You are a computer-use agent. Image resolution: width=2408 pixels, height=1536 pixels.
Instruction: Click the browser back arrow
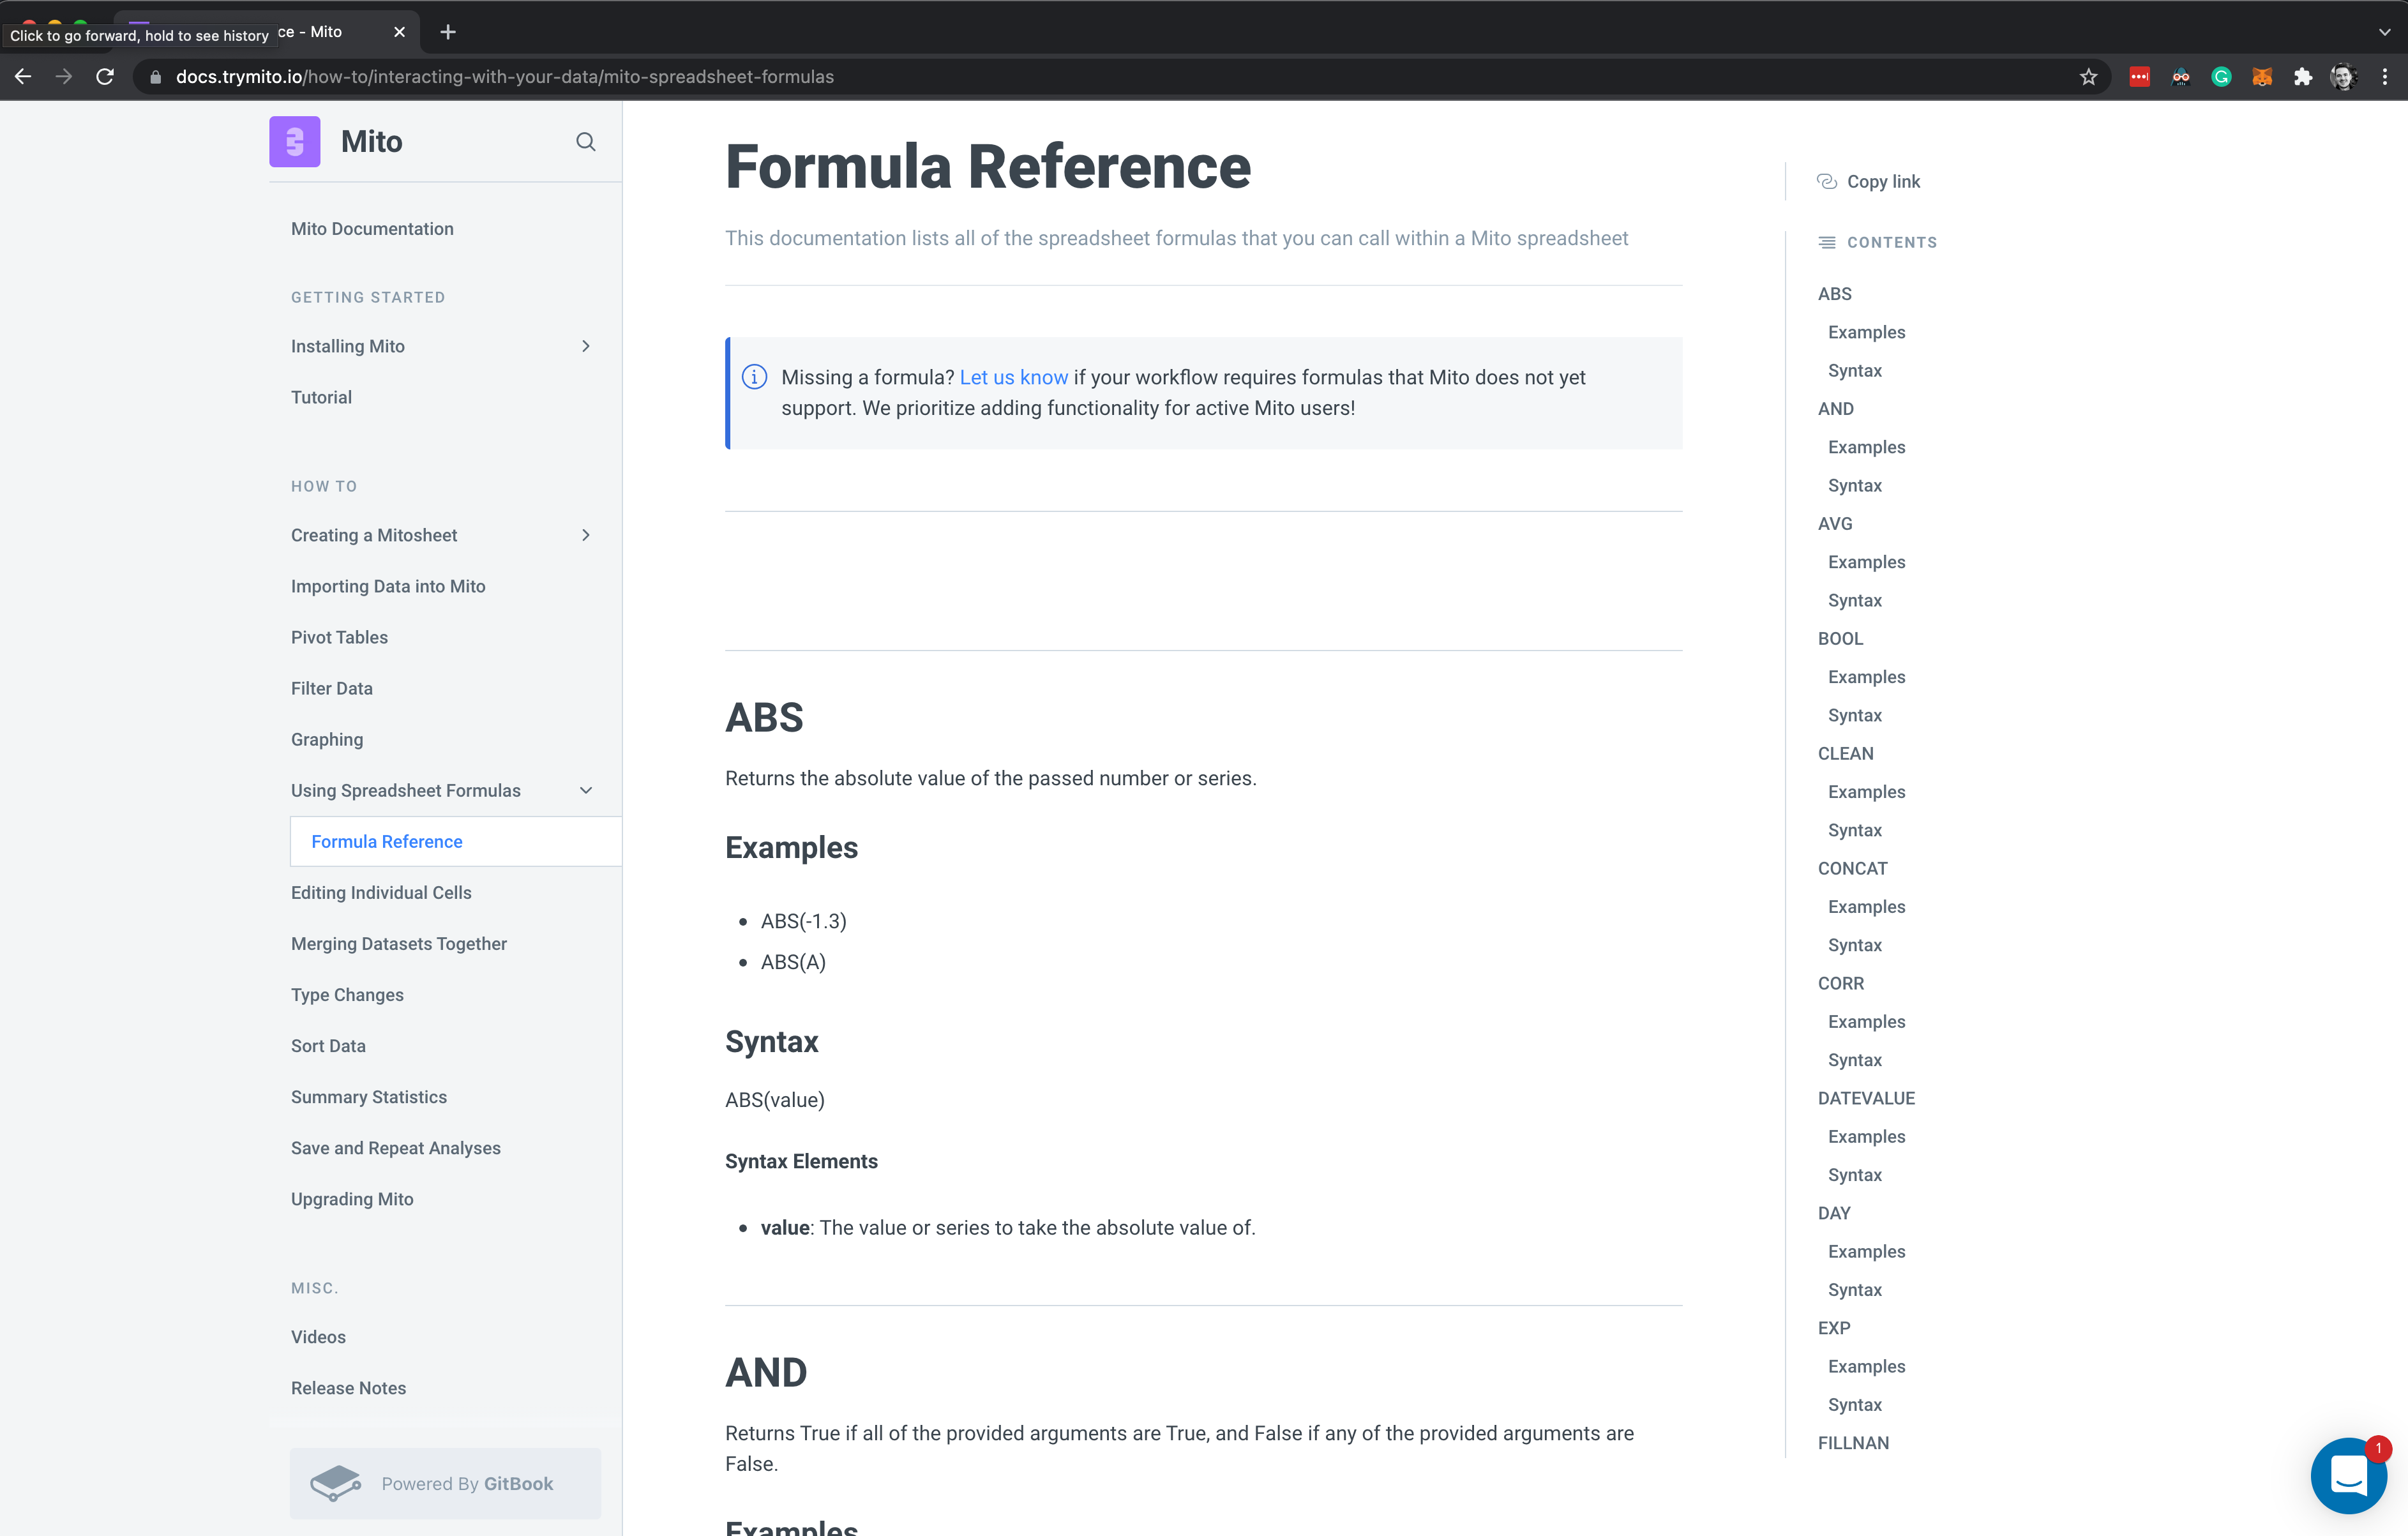coord(23,77)
